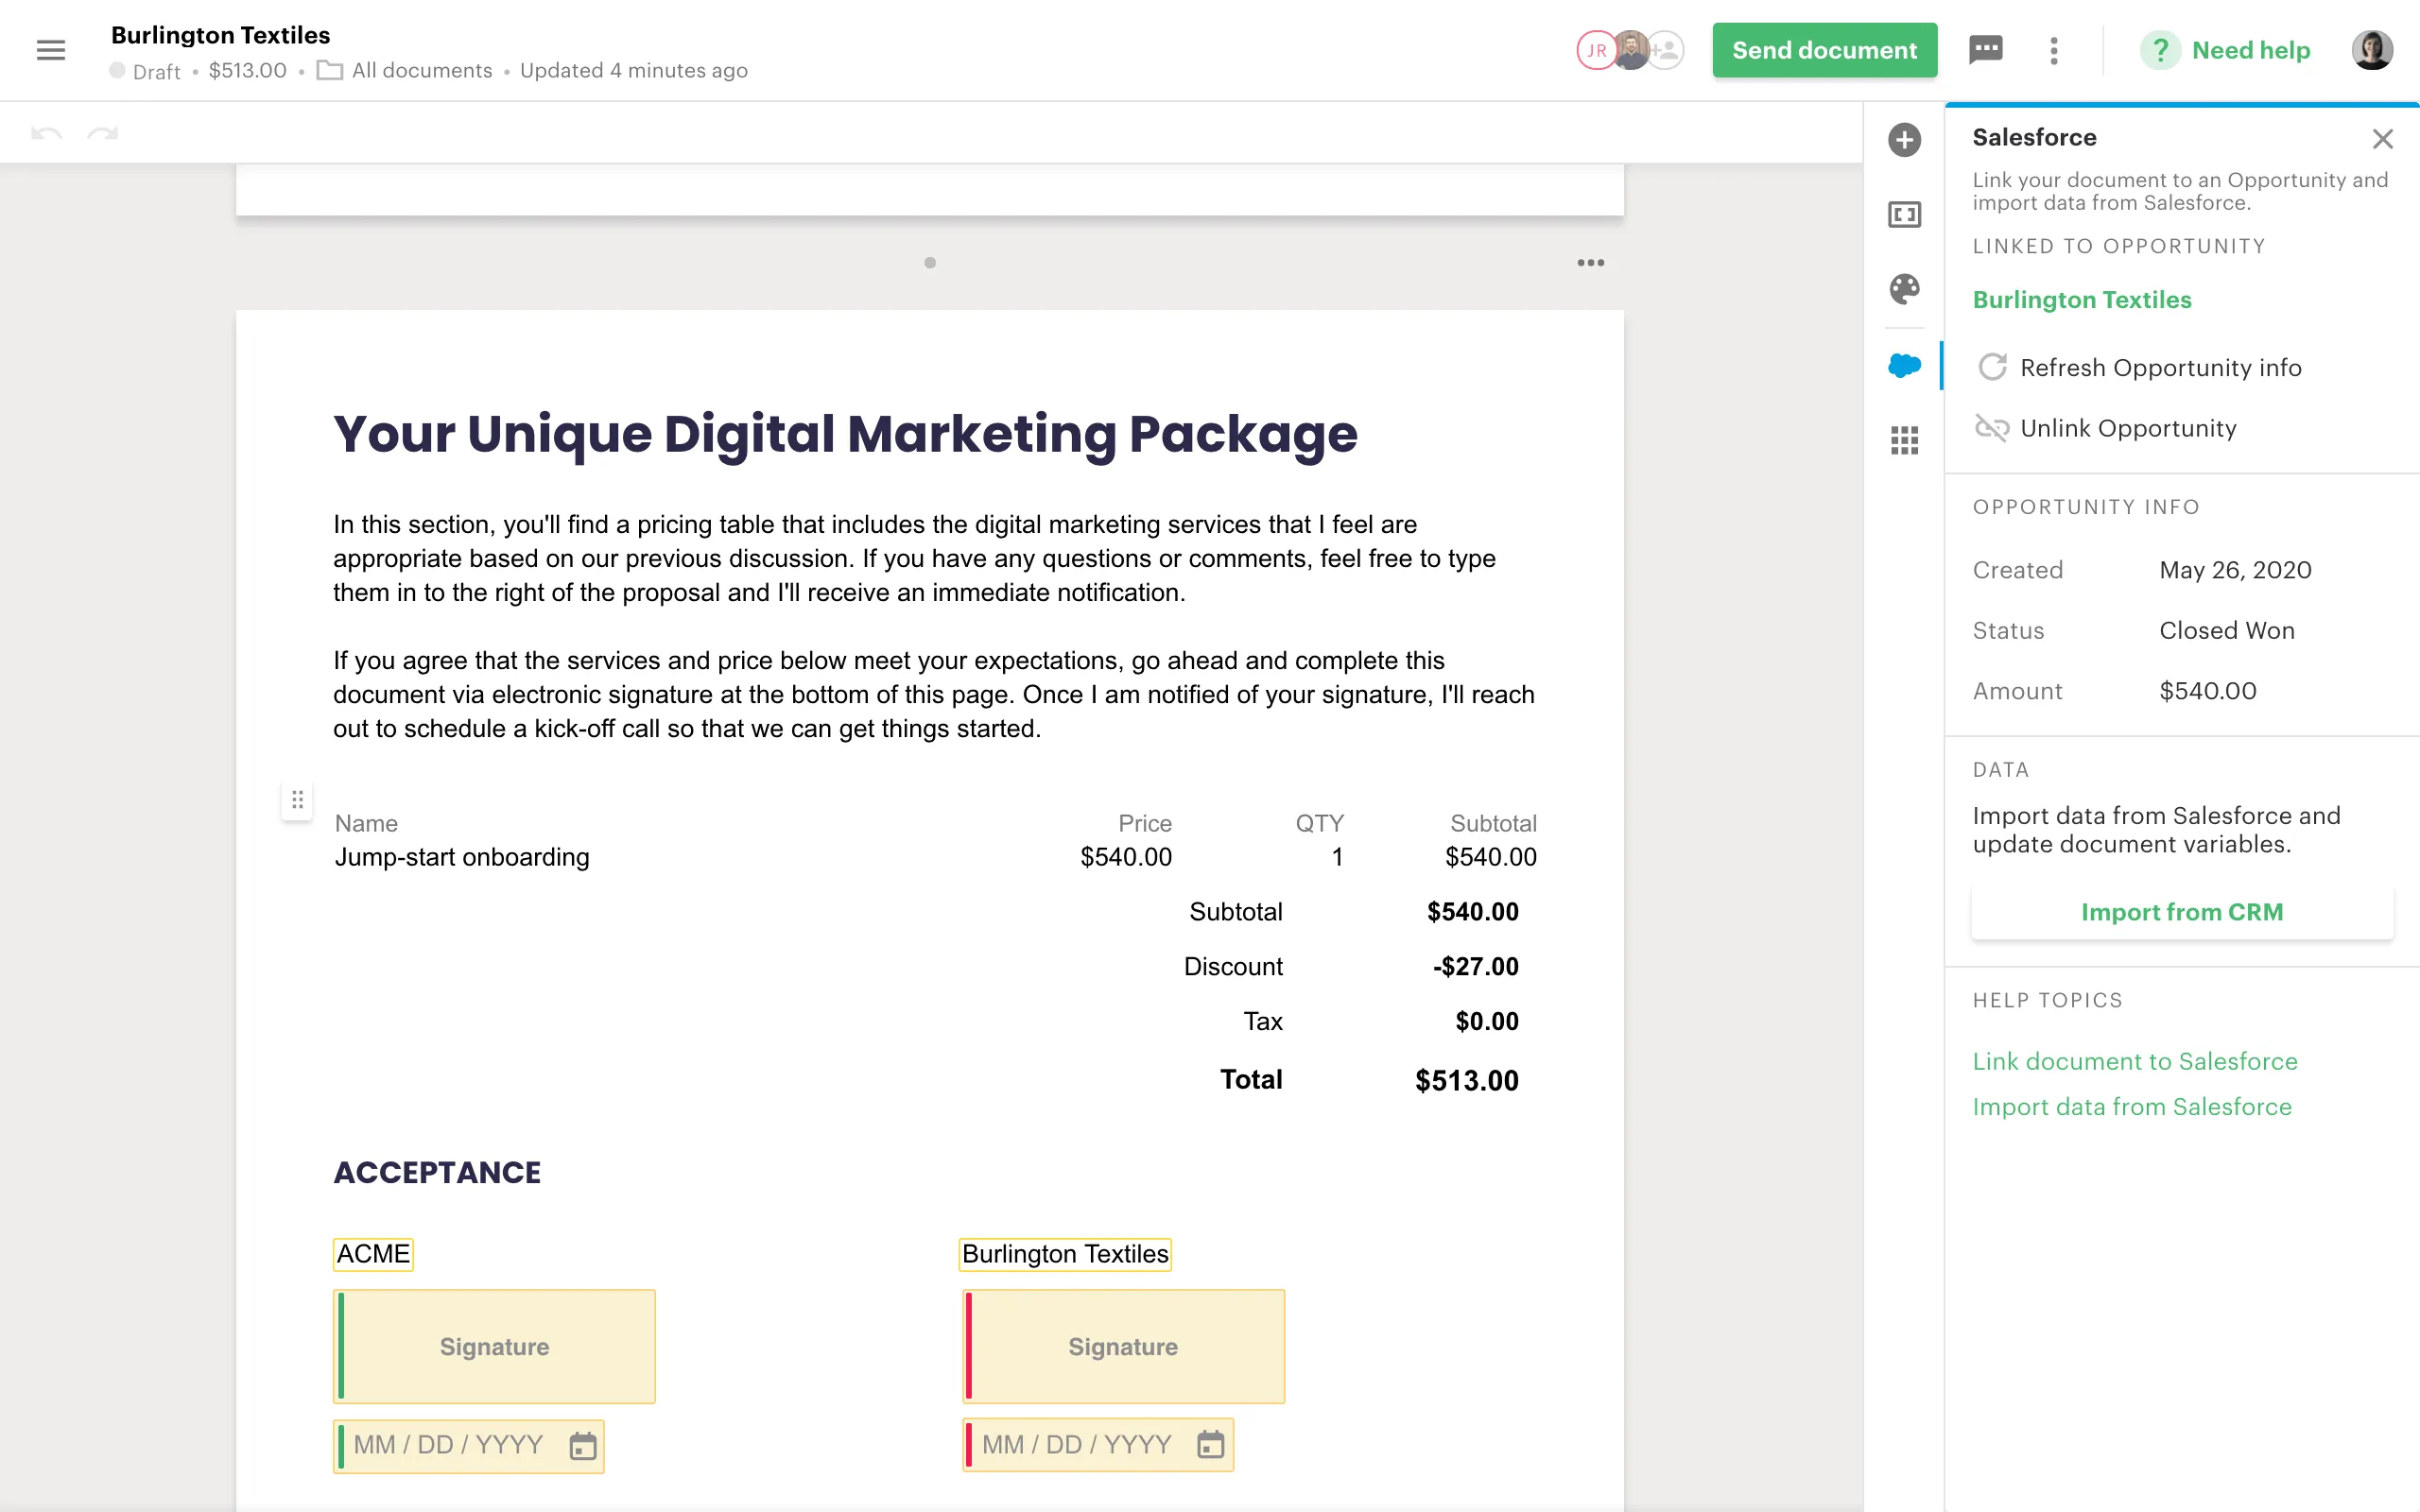Click the document title Burlington Textiles
The height and width of the screenshot is (1512, 2420).
click(220, 35)
